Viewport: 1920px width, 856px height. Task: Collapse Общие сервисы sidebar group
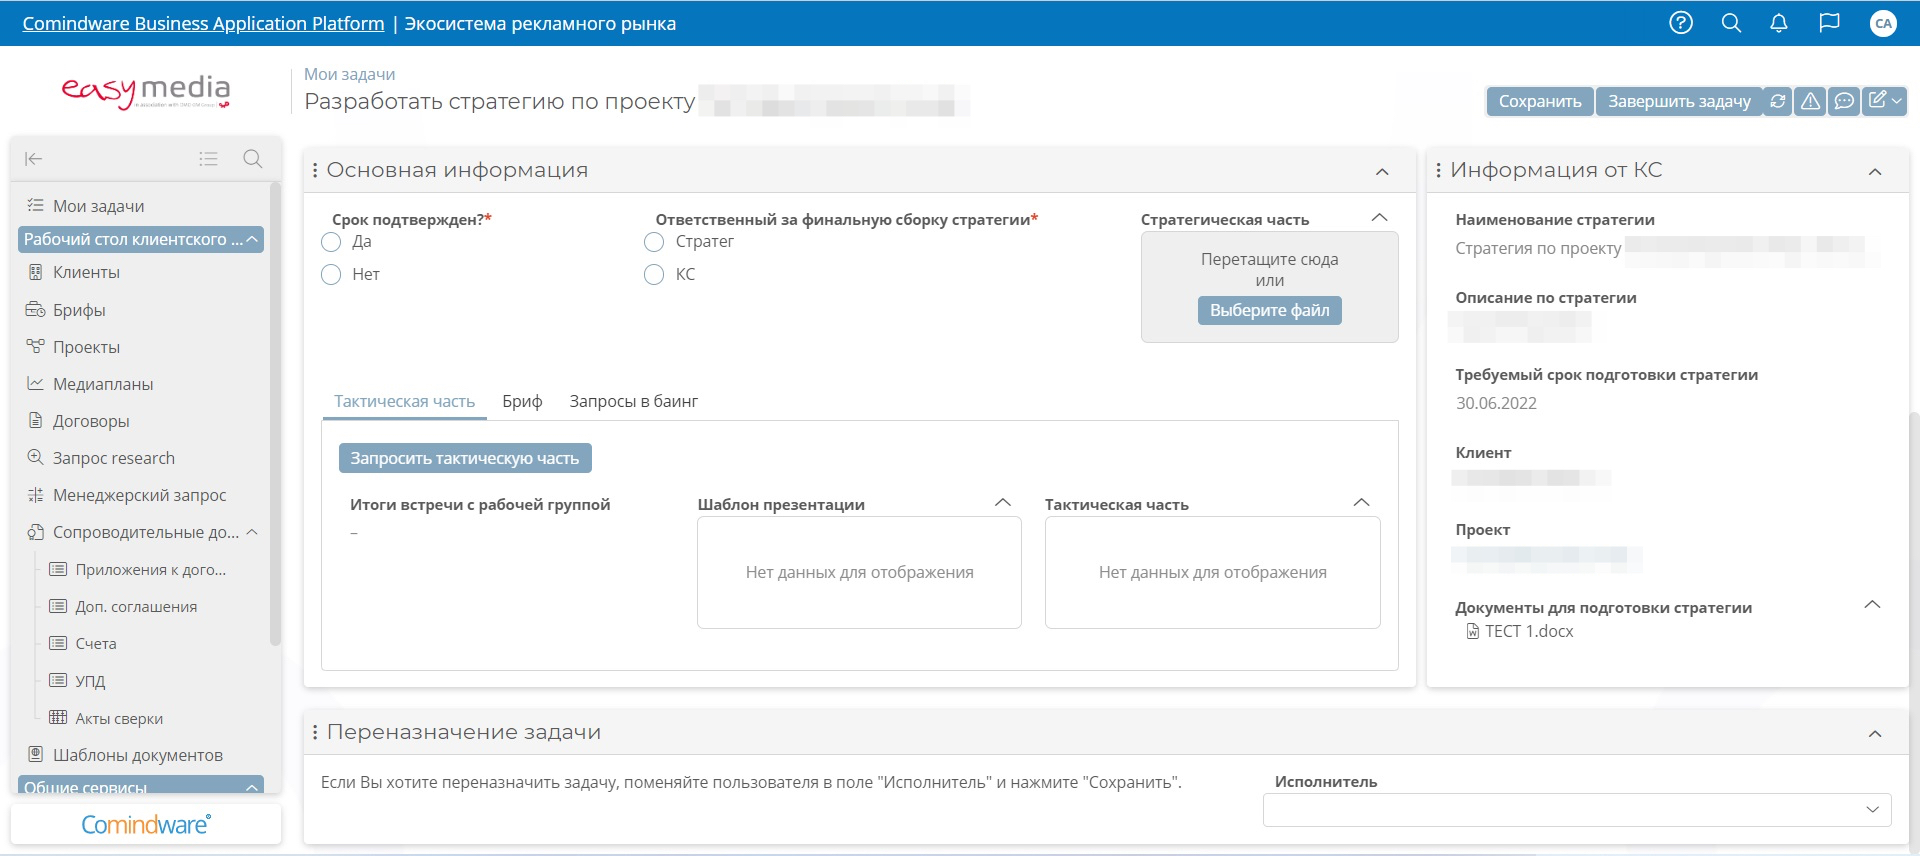click(252, 787)
